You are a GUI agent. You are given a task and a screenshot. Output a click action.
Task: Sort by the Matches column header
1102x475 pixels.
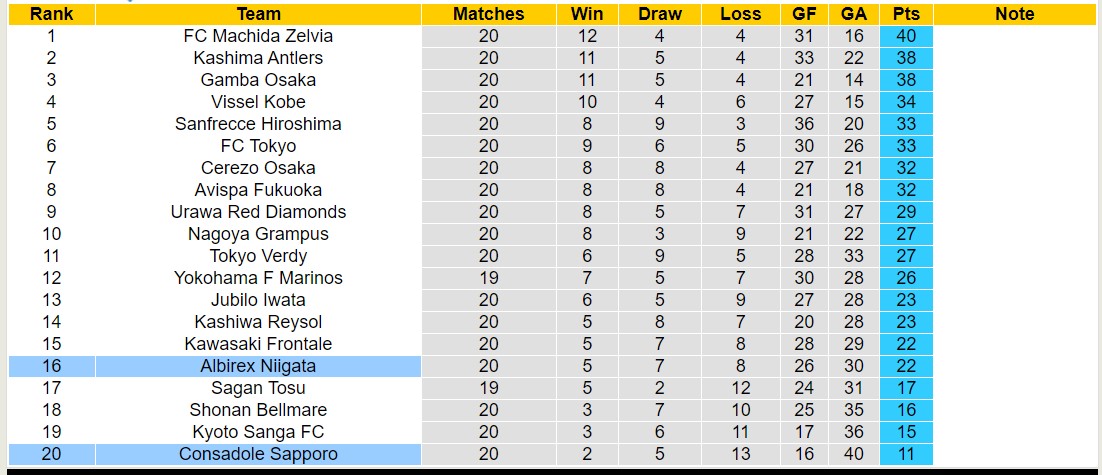(x=488, y=14)
